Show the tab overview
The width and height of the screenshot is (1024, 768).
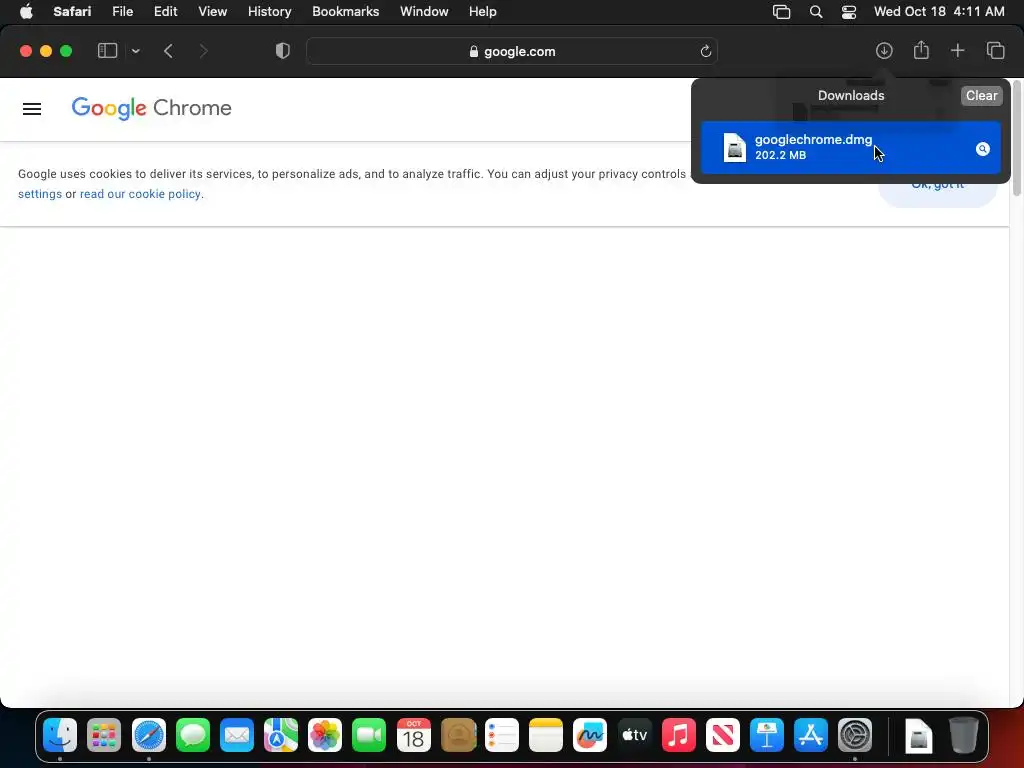(995, 50)
